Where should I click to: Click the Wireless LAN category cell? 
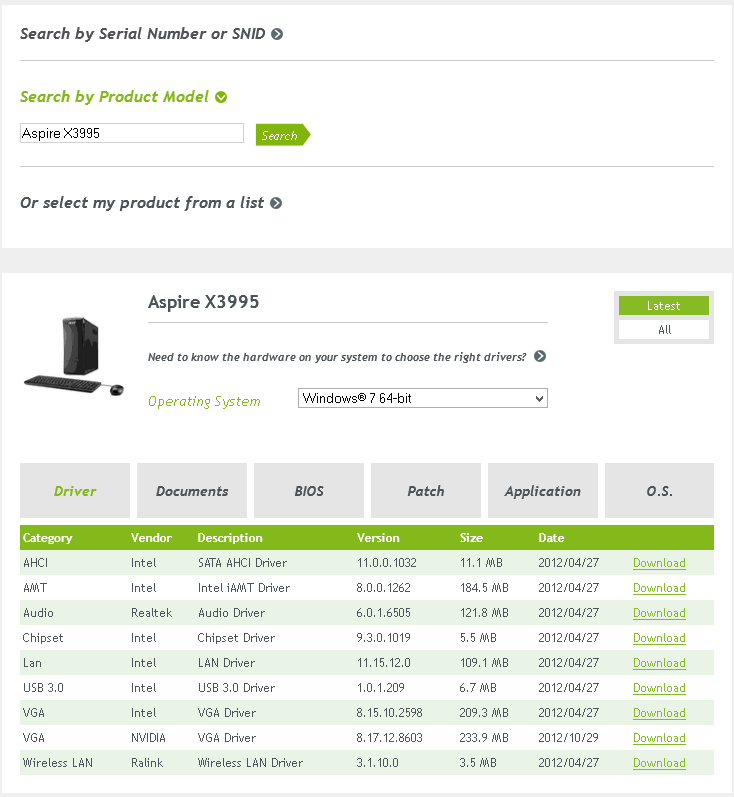coord(57,762)
